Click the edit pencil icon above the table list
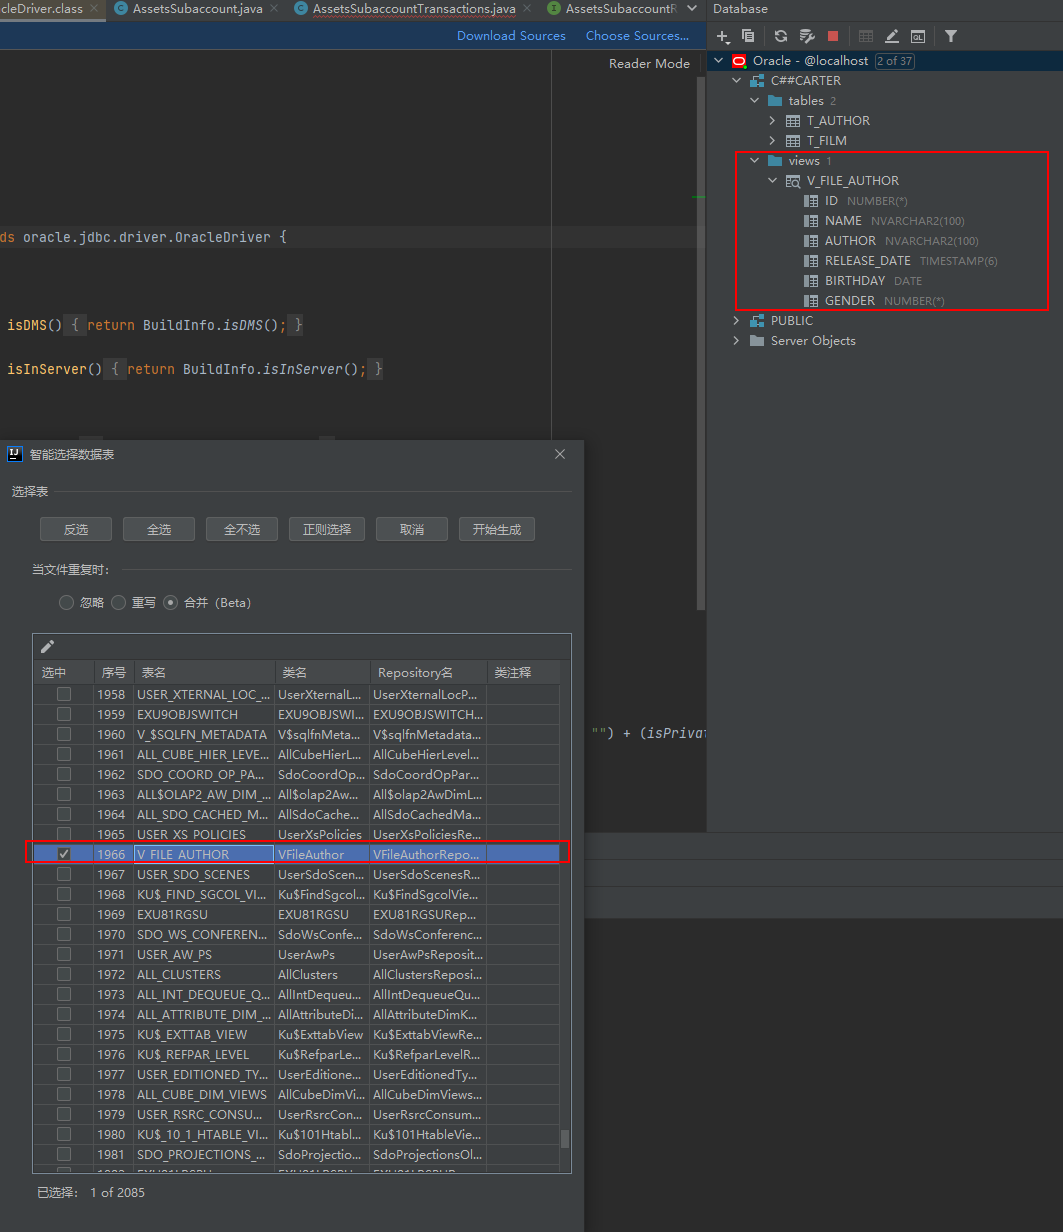Screen dimensions: 1063x1232 pos(46,646)
